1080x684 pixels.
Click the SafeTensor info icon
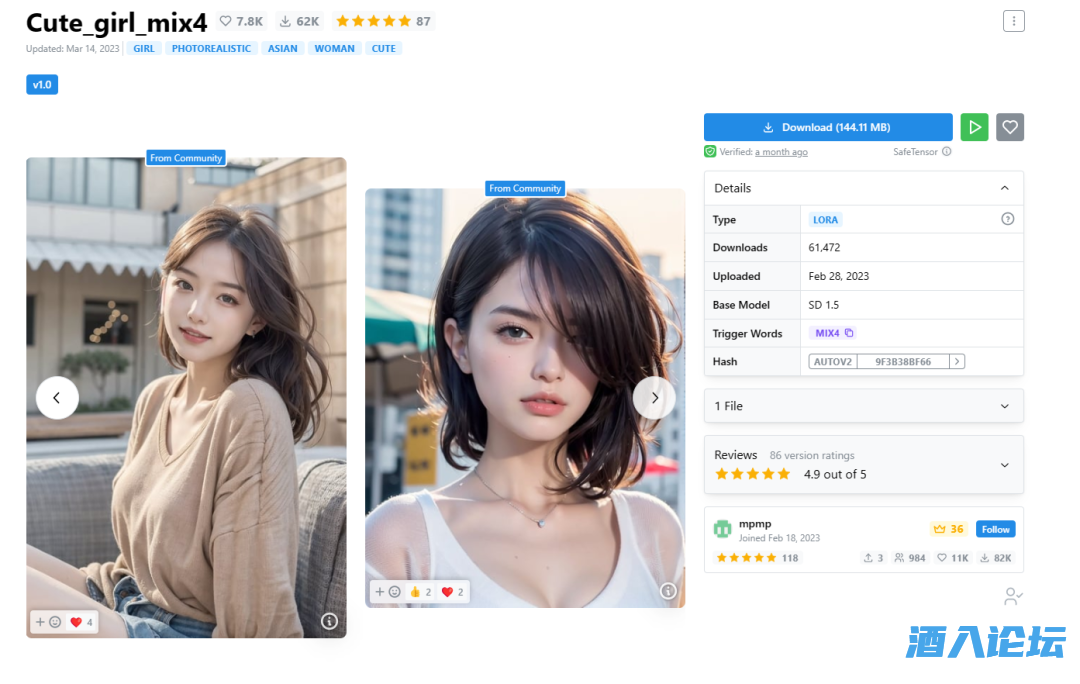point(946,152)
